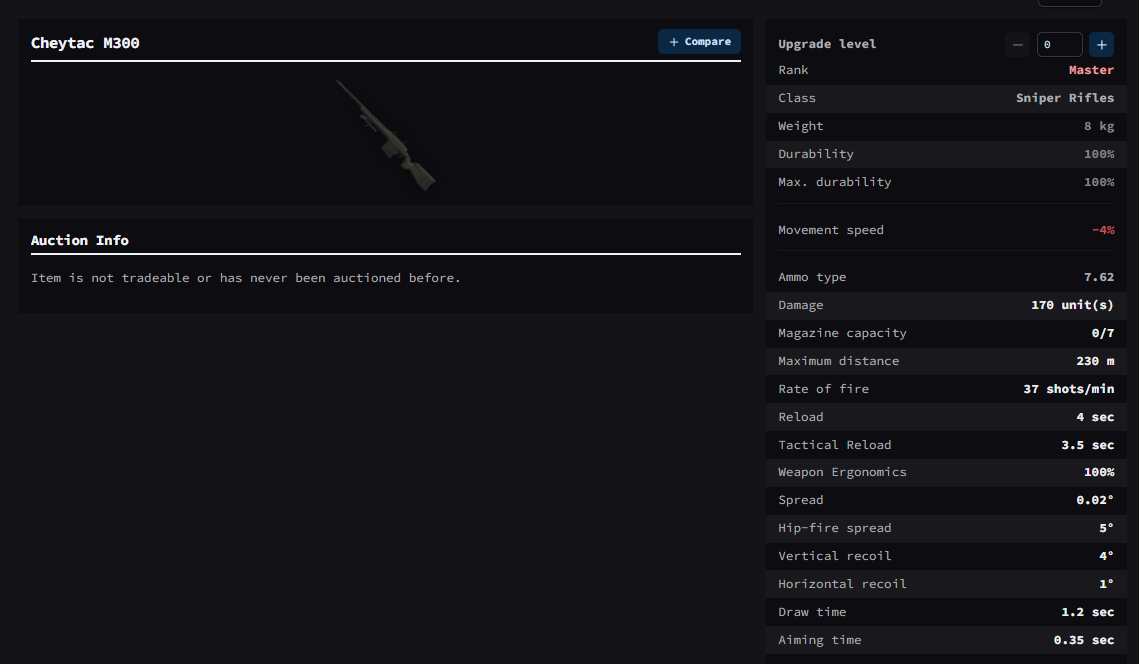Click the Master rank value

[x=1091, y=70]
